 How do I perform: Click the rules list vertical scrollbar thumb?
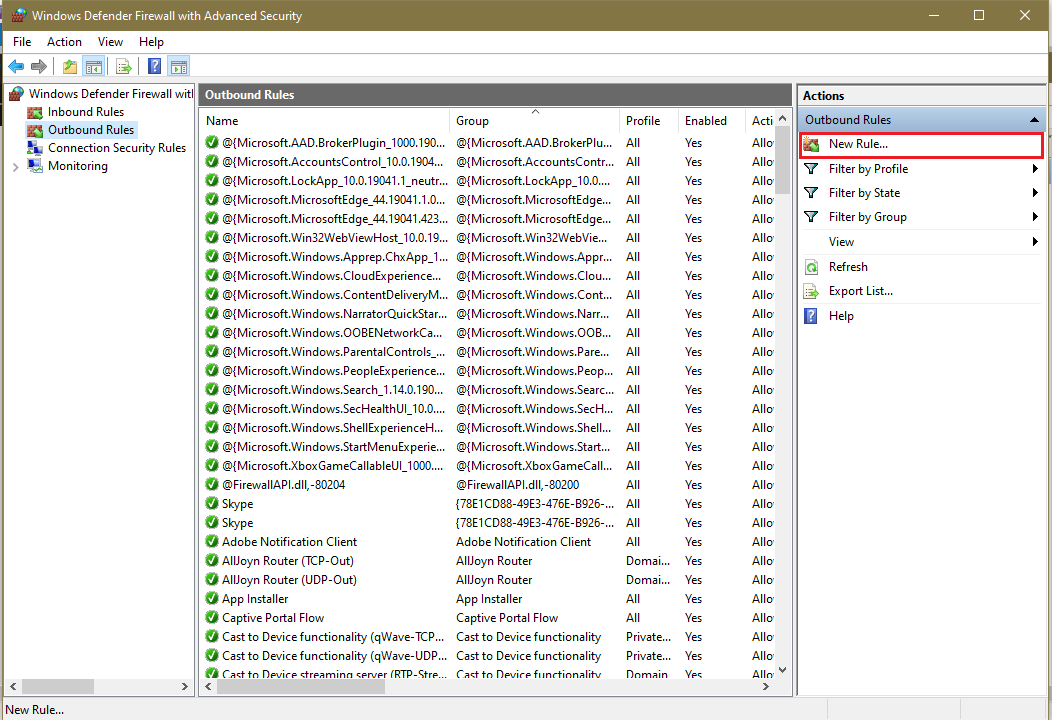pyautogui.click(x=782, y=160)
